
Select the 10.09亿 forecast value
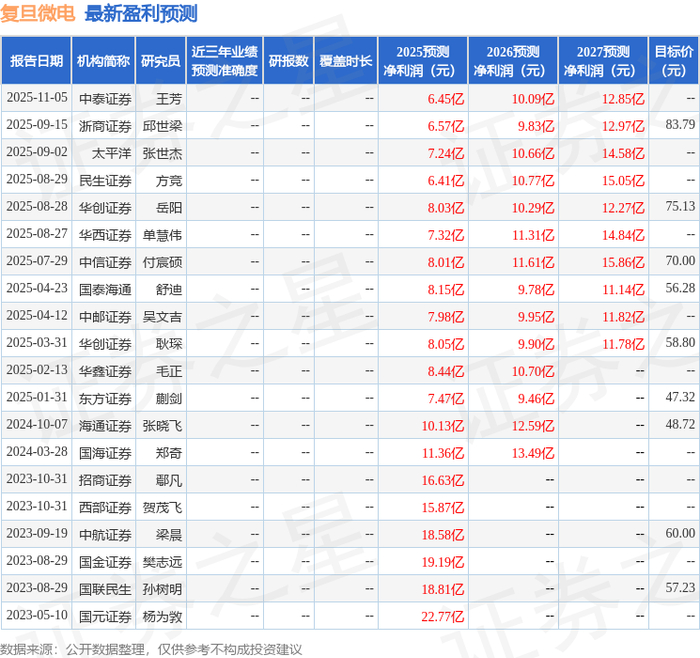coord(533,99)
